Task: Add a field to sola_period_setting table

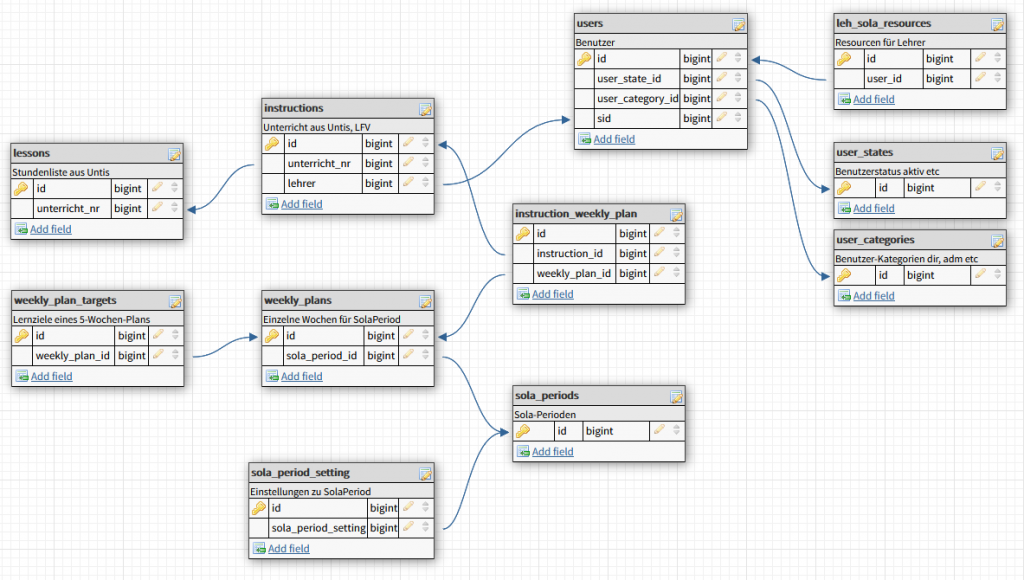Action: coord(288,549)
